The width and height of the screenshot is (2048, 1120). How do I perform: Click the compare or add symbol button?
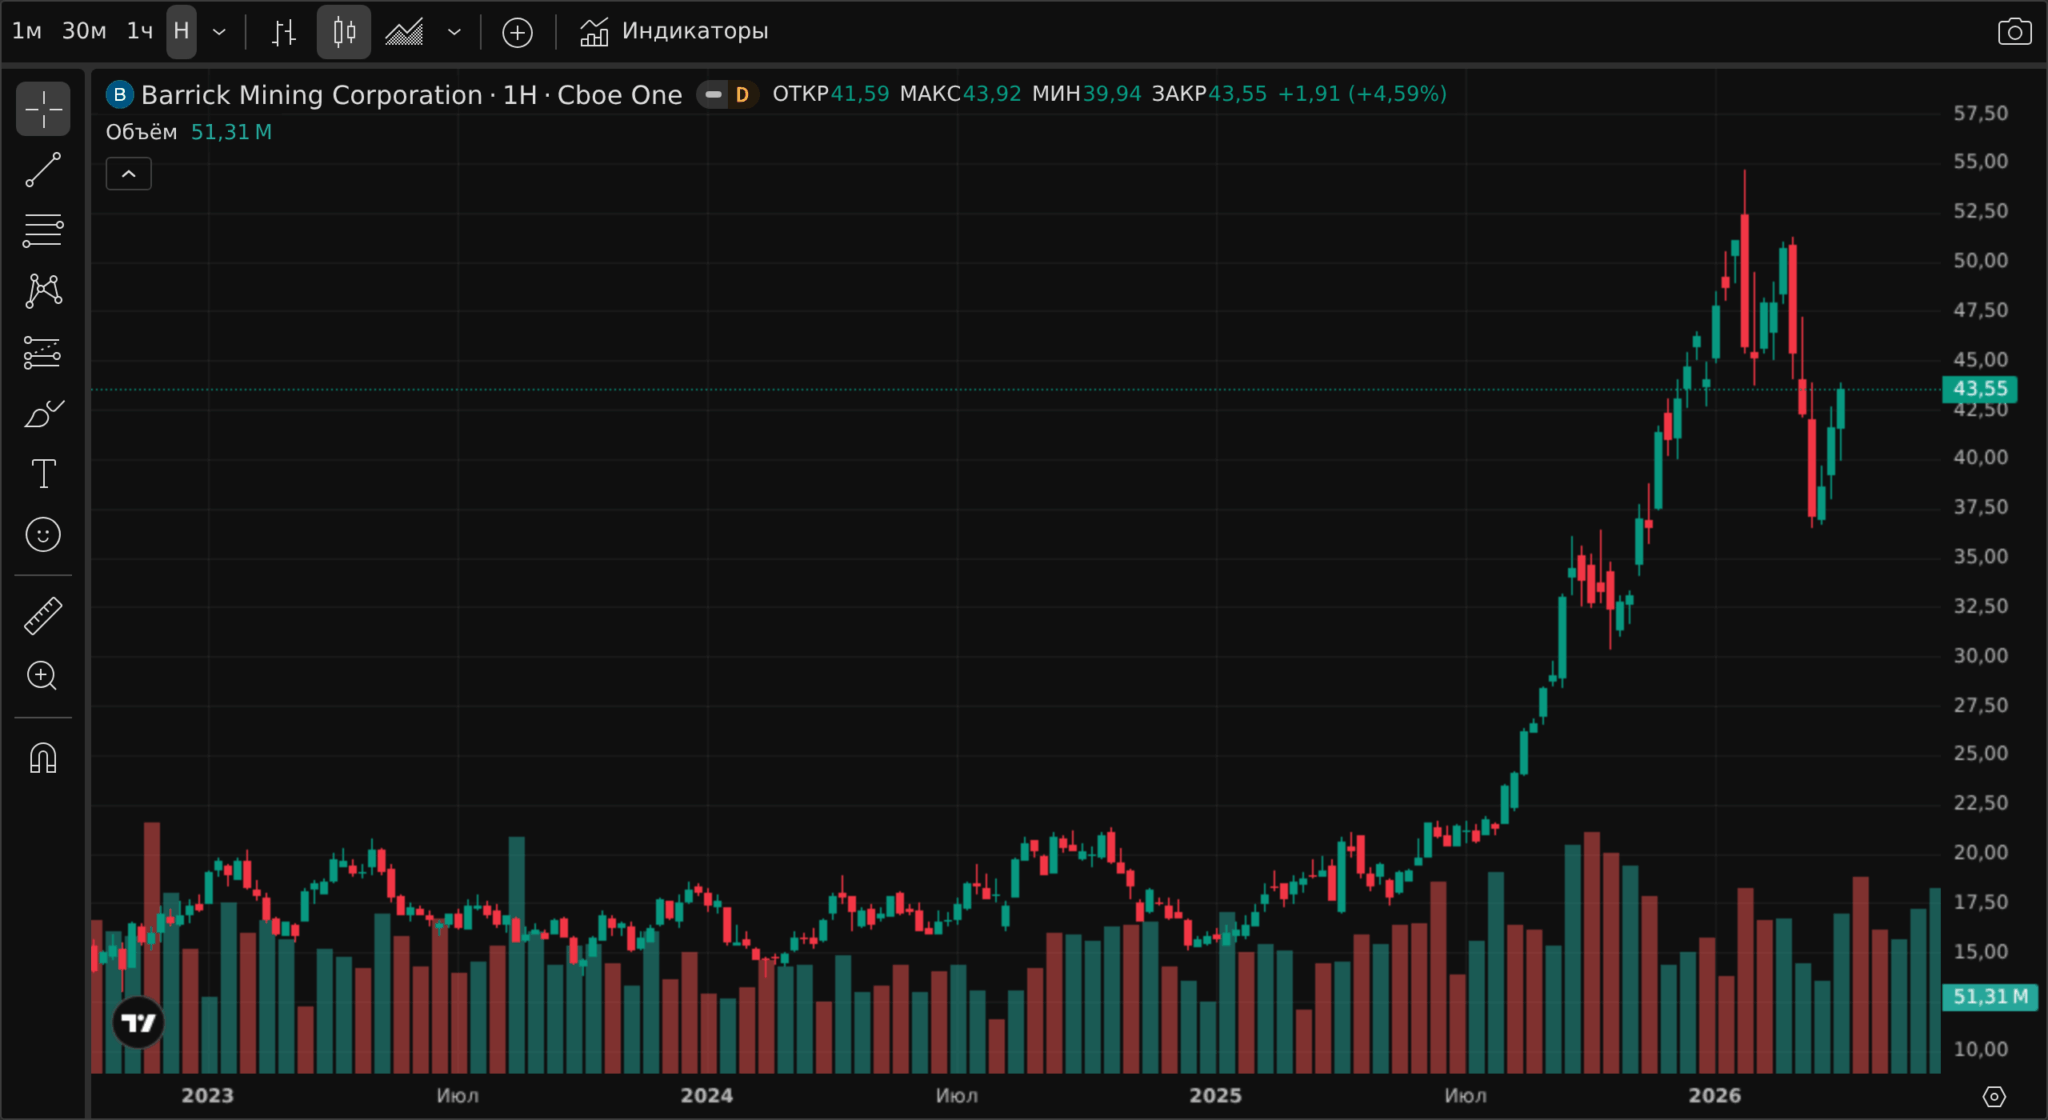pos(517,32)
